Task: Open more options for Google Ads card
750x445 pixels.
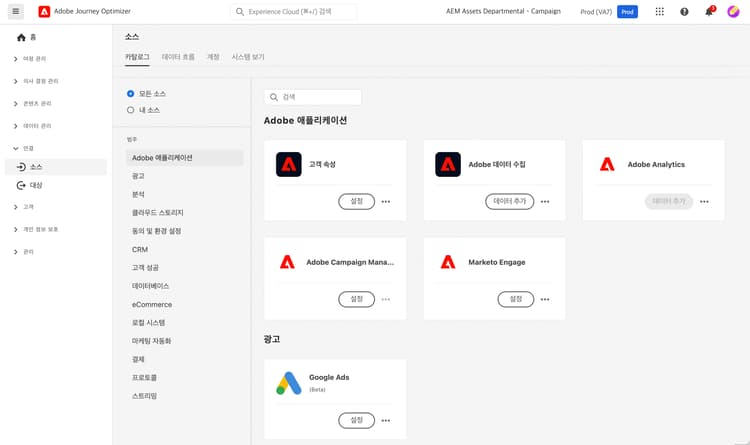Action: (386, 420)
